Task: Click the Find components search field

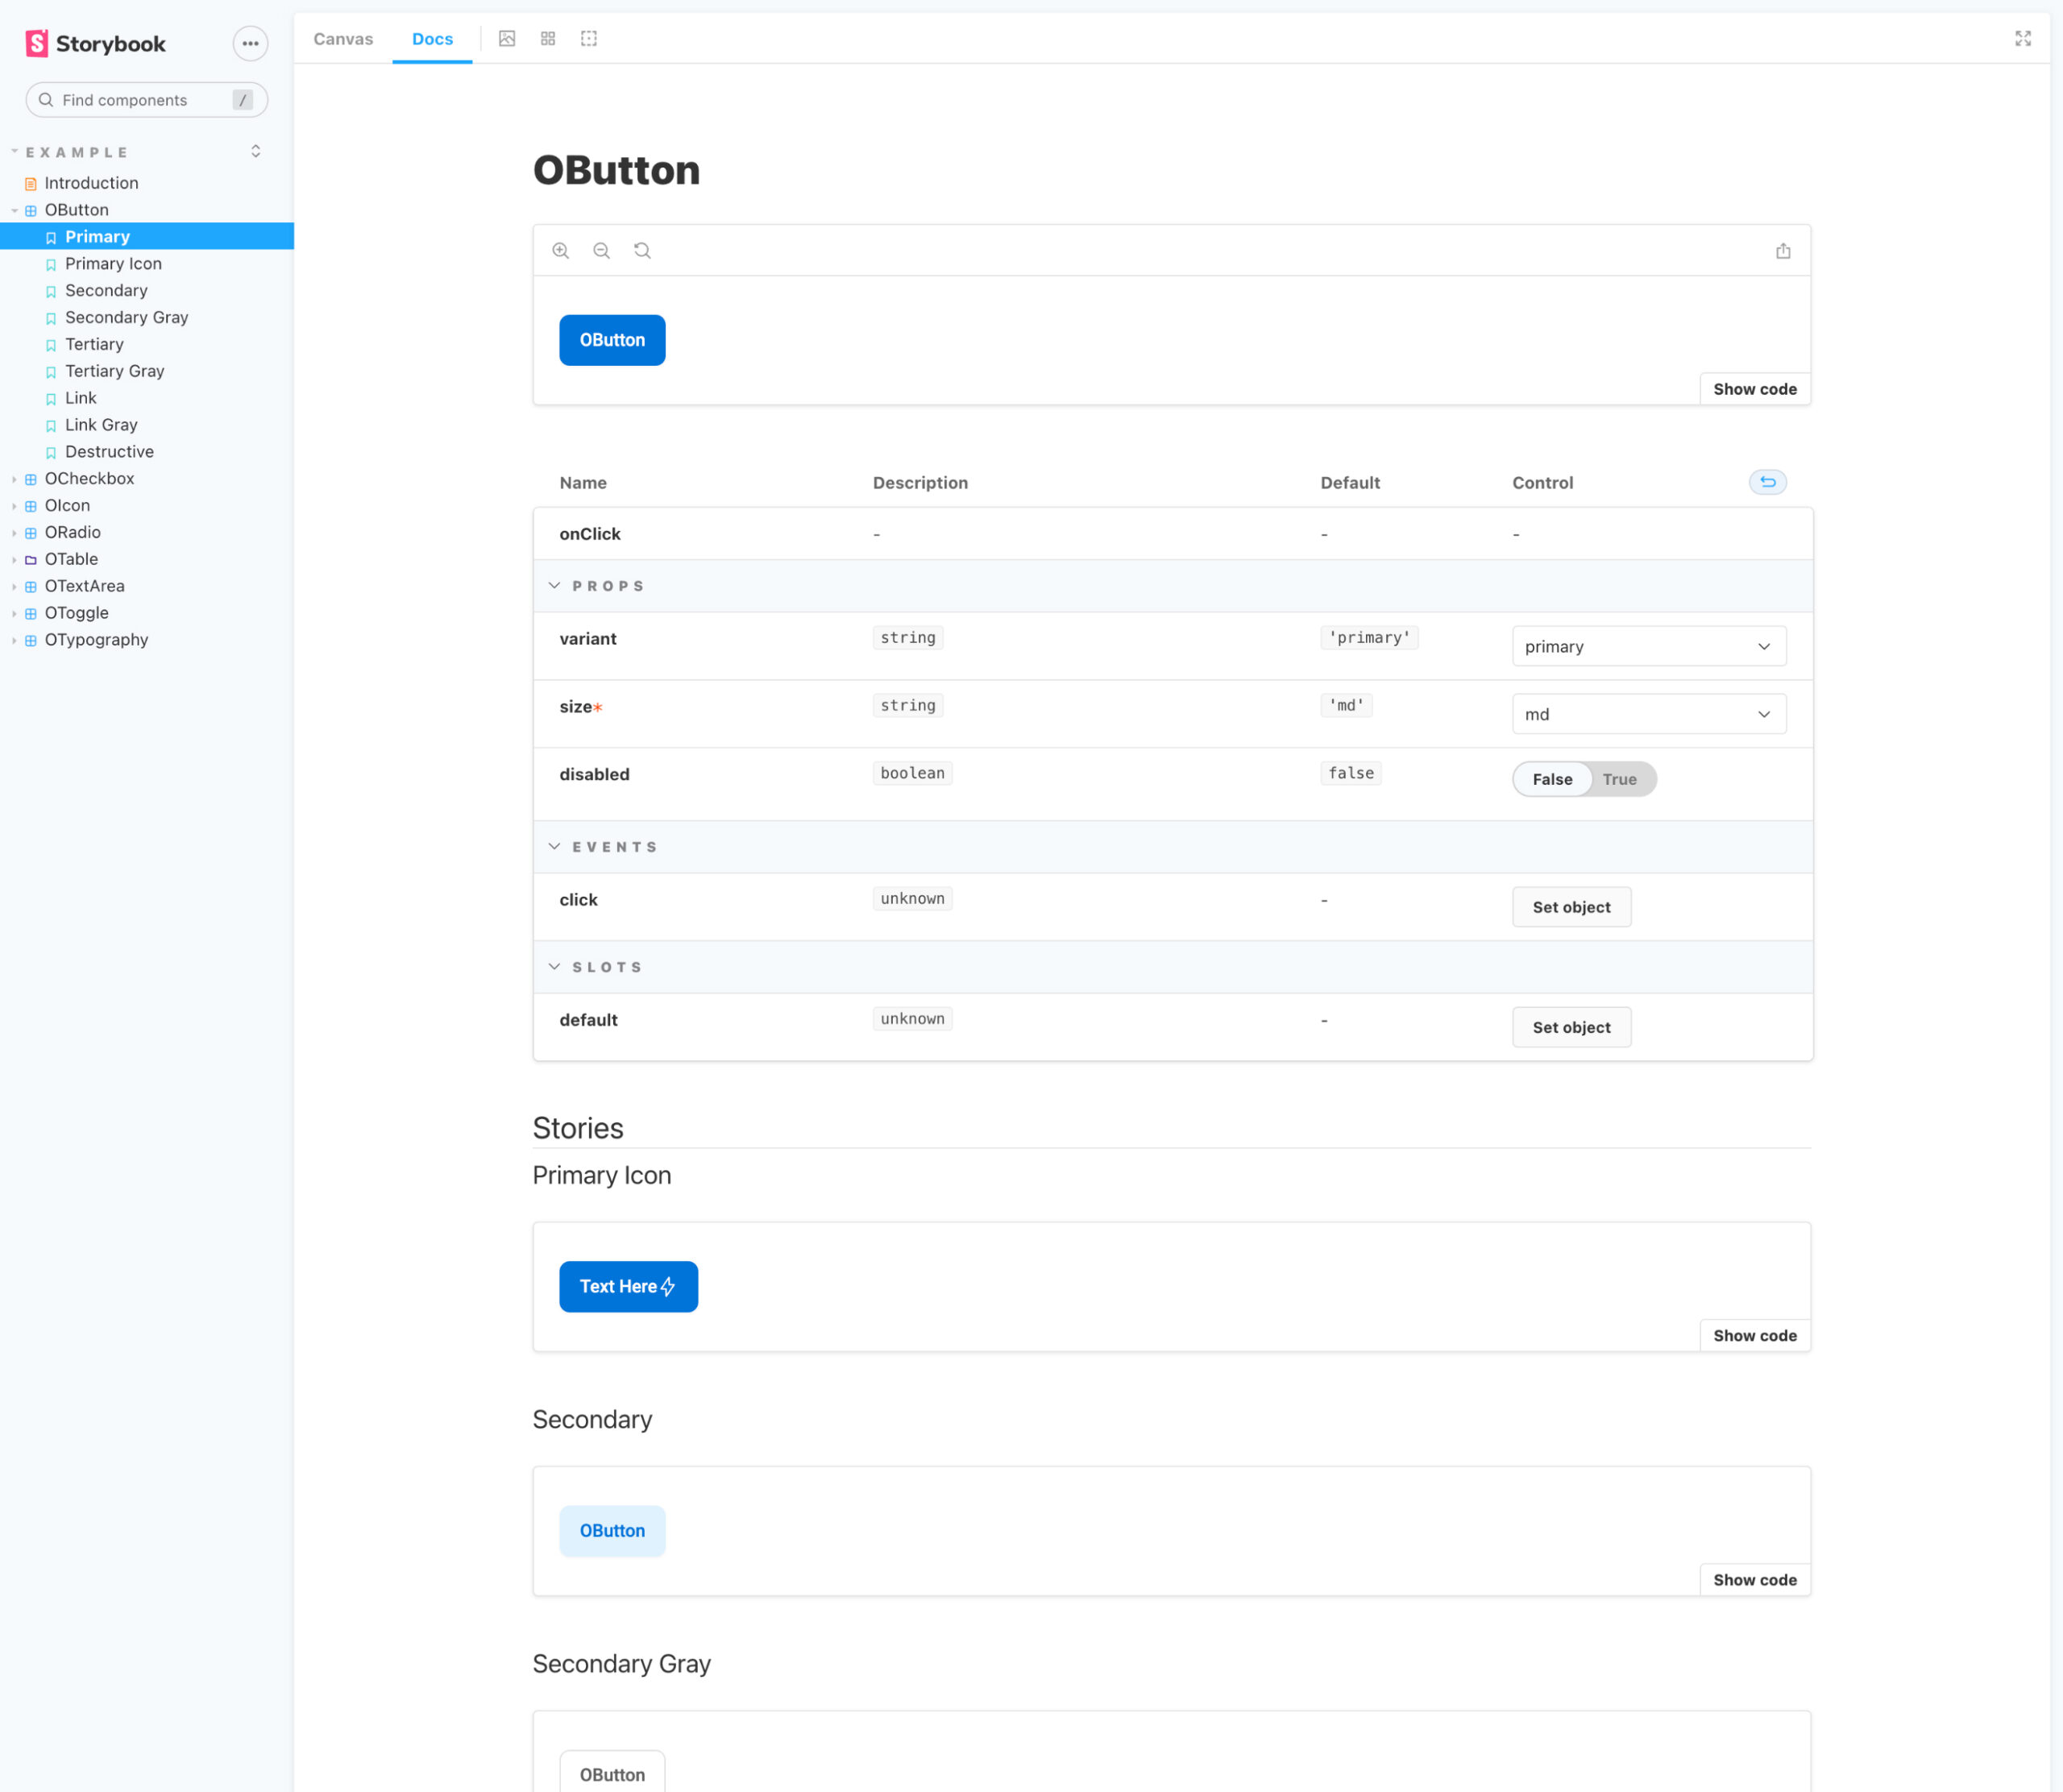Action: pos(146,100)
